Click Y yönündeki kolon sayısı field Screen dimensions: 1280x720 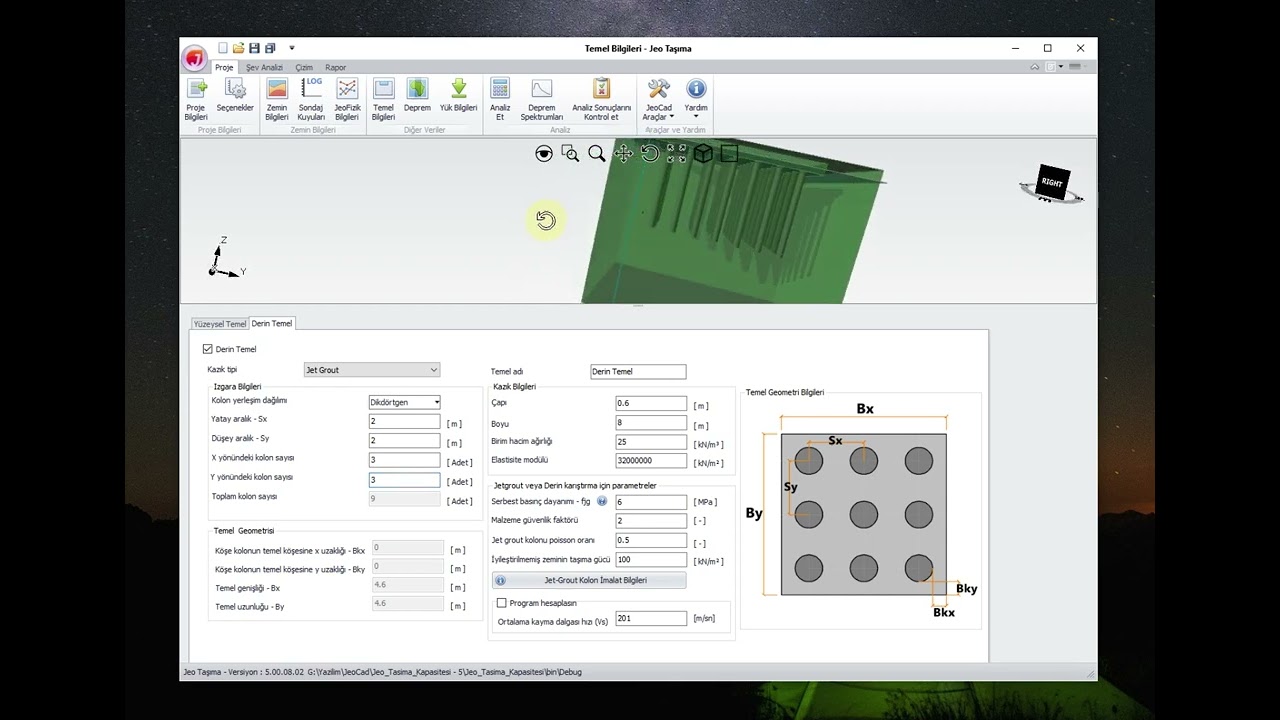(x=405, y=480)
